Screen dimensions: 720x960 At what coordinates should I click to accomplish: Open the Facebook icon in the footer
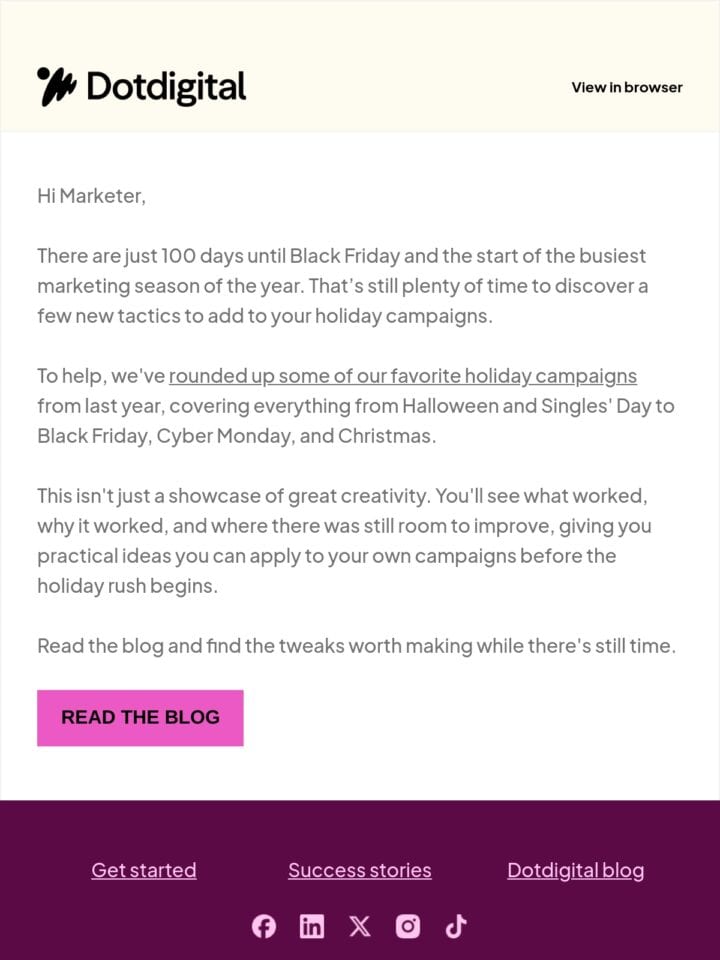(x=264, y=926)
